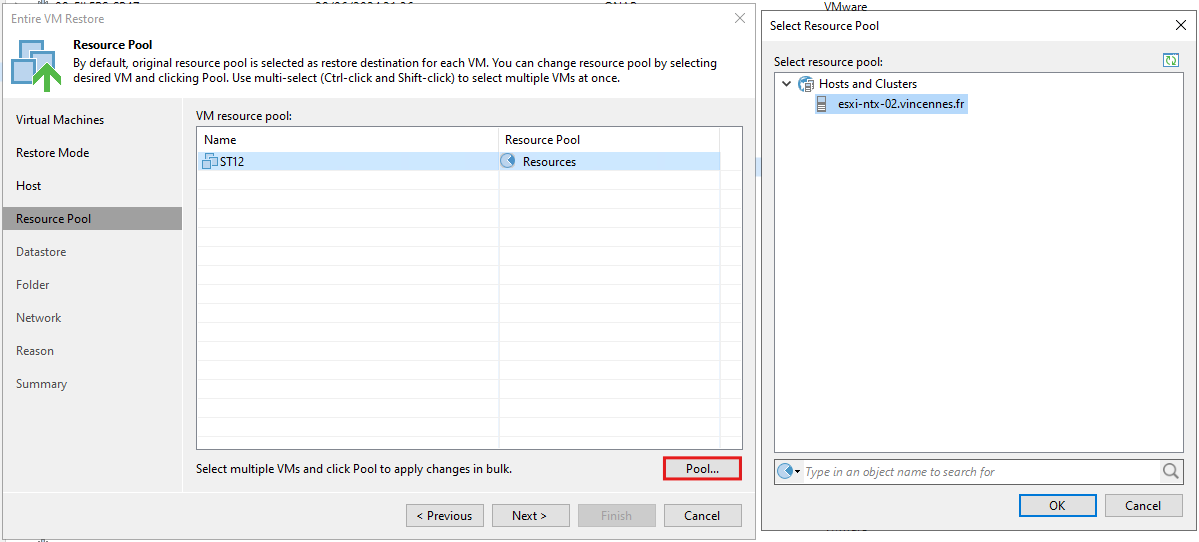The image size is (1199, 542).
Task: Click the Entire VM Restore wizard icon
Action: [x=36, y=64]
